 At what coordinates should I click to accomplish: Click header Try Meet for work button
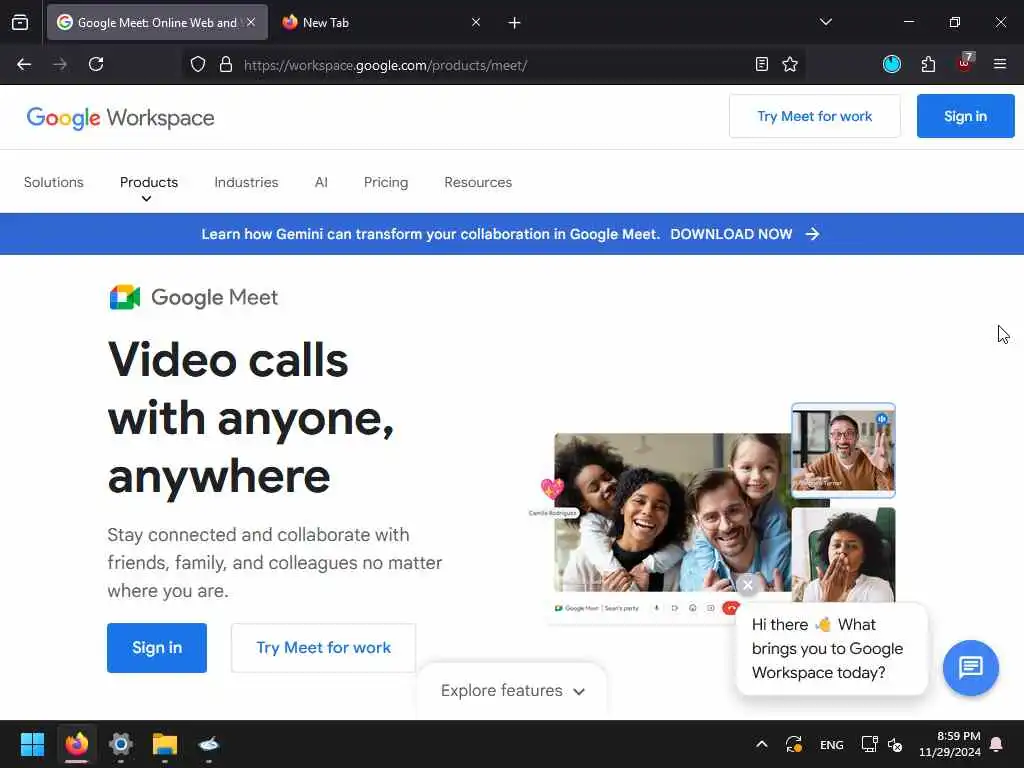point(814,116)
